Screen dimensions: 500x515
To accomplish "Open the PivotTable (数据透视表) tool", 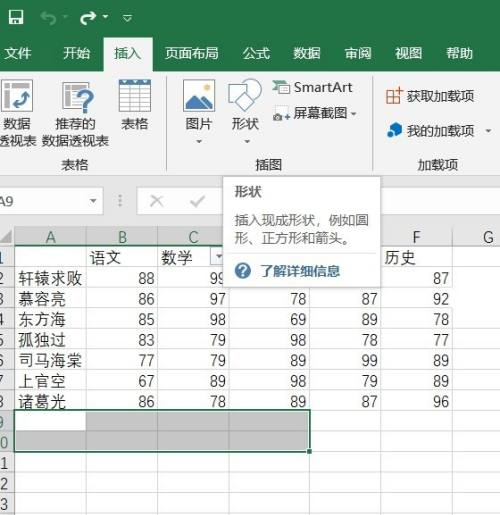I will coord(17,113).
